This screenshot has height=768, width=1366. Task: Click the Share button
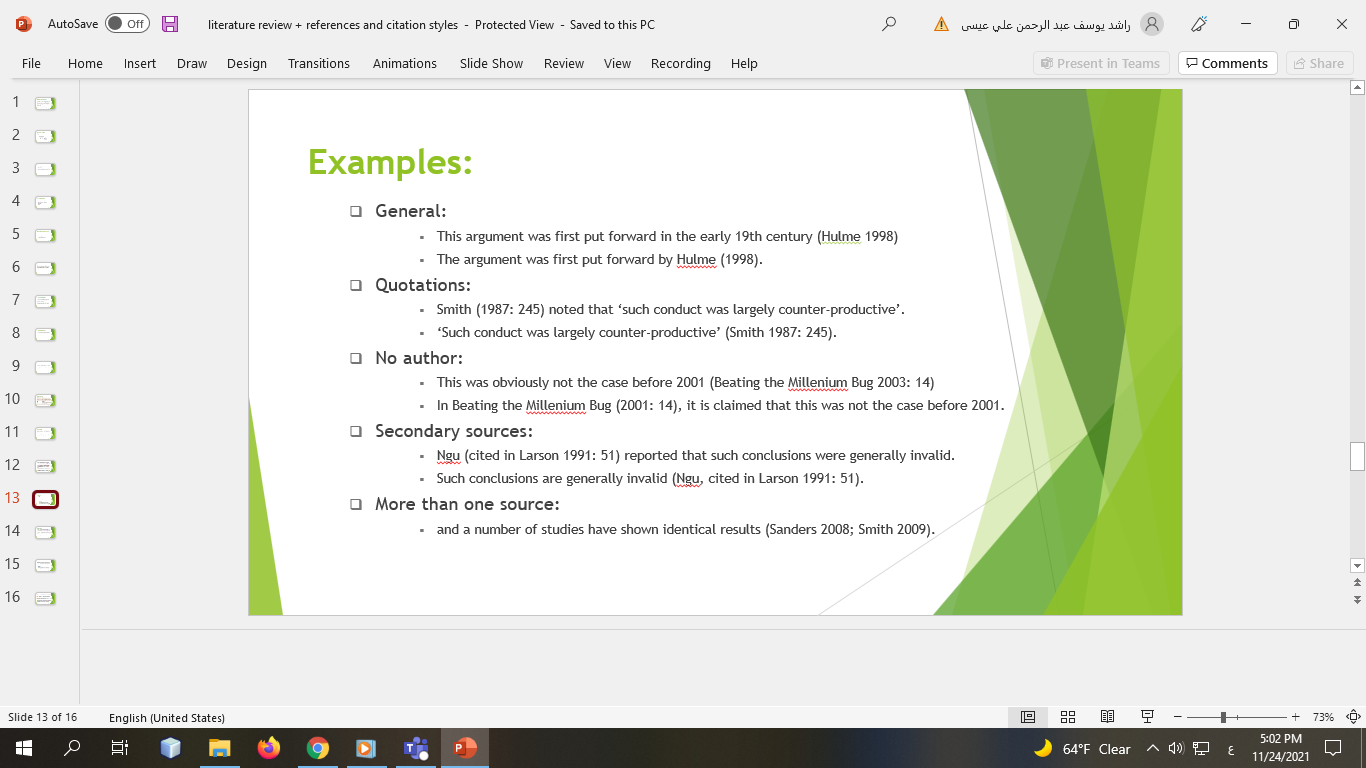point(1319,63)
